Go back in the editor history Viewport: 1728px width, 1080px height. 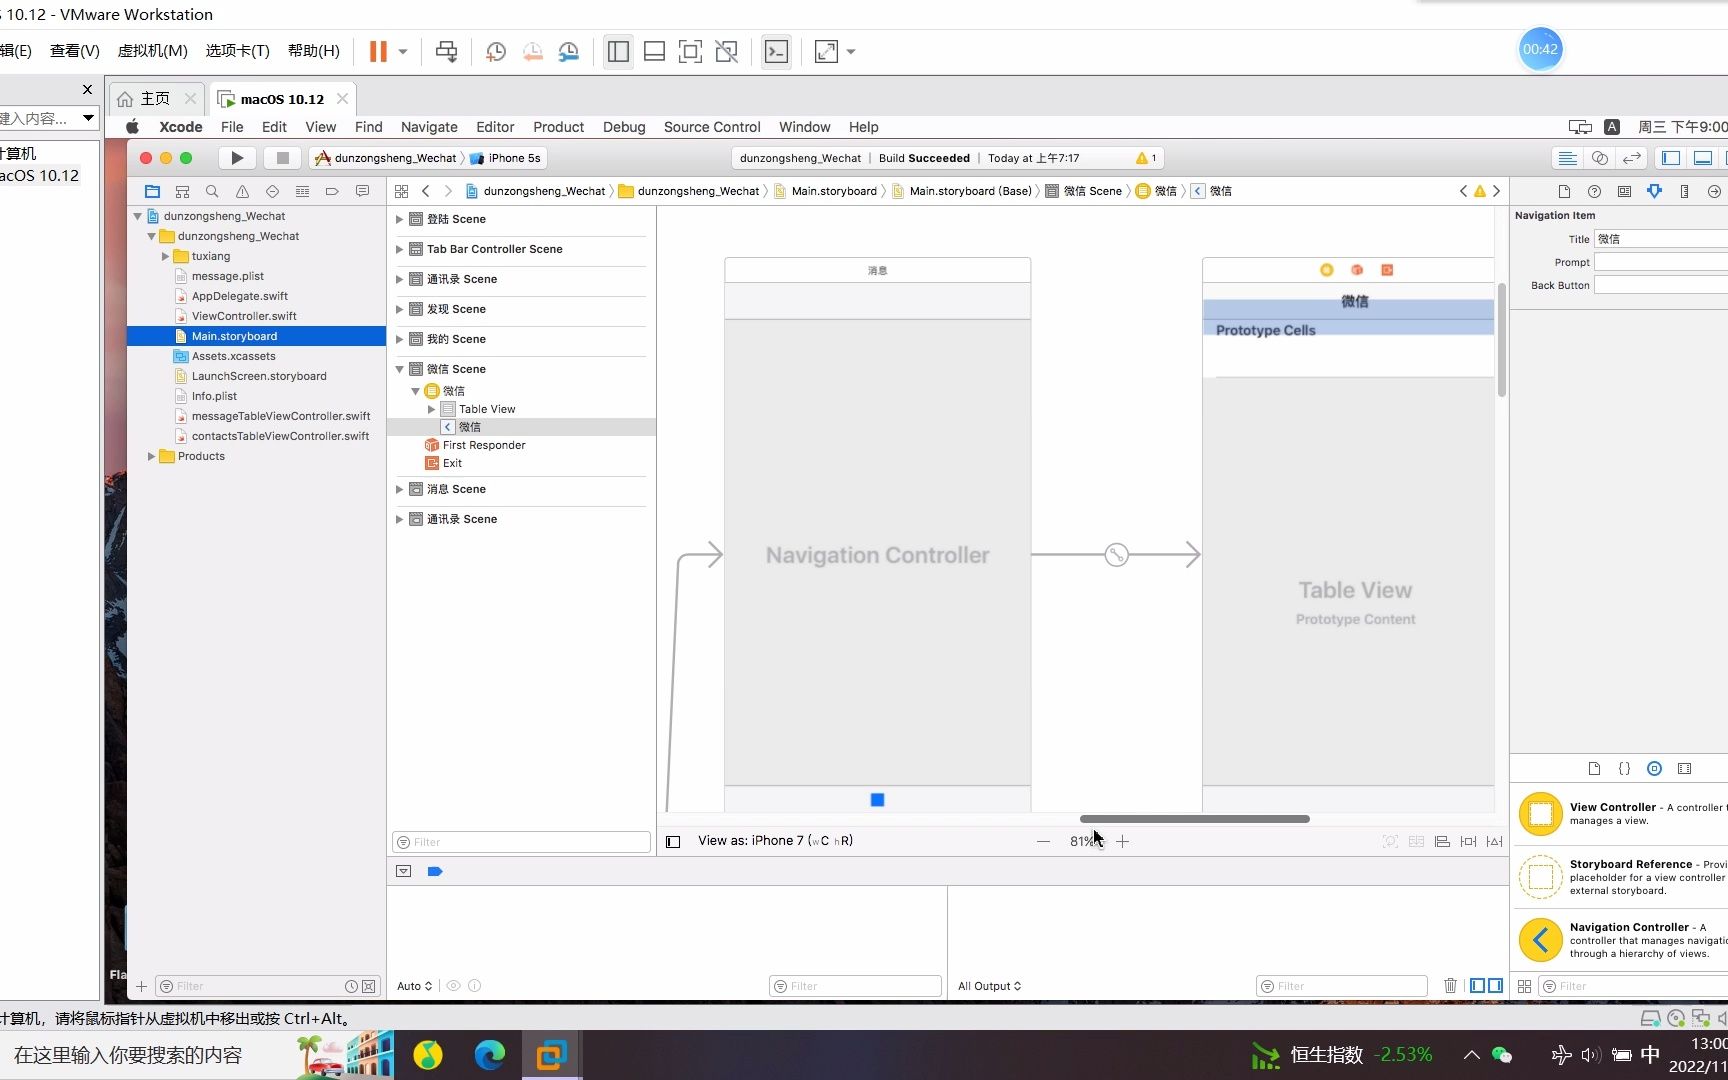point(426,191)
